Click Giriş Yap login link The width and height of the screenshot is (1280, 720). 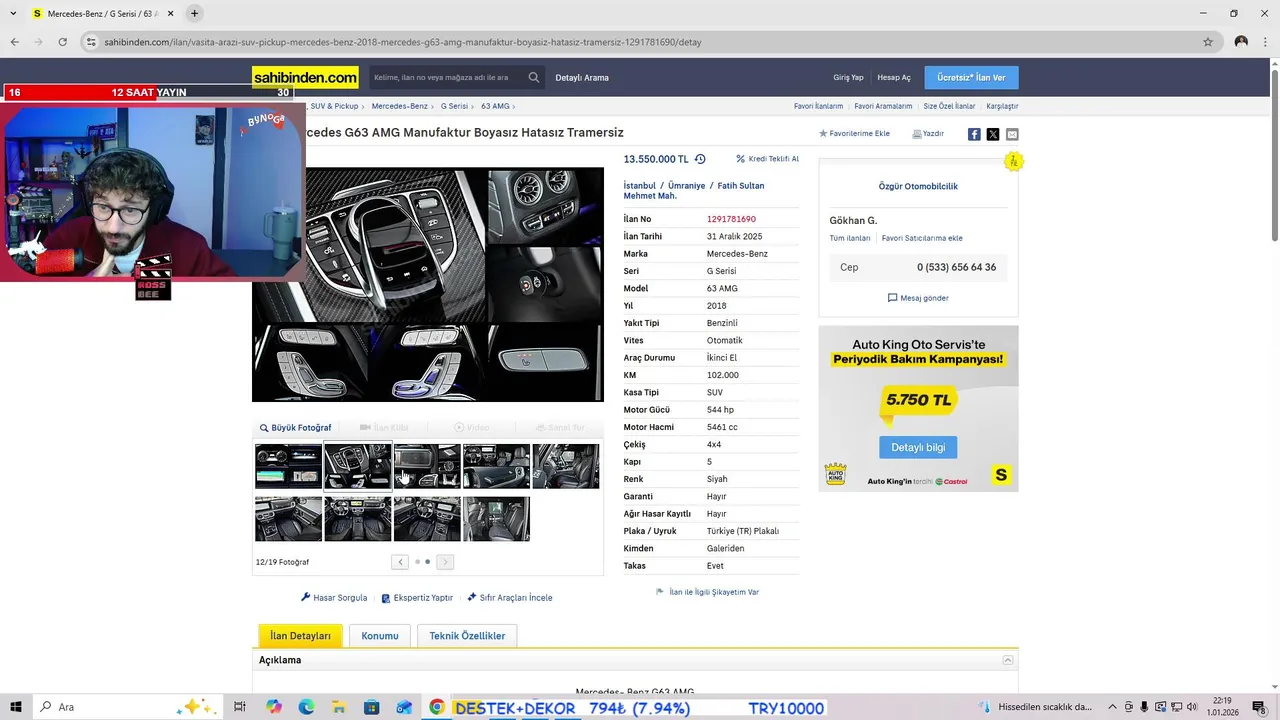point(848,77)
